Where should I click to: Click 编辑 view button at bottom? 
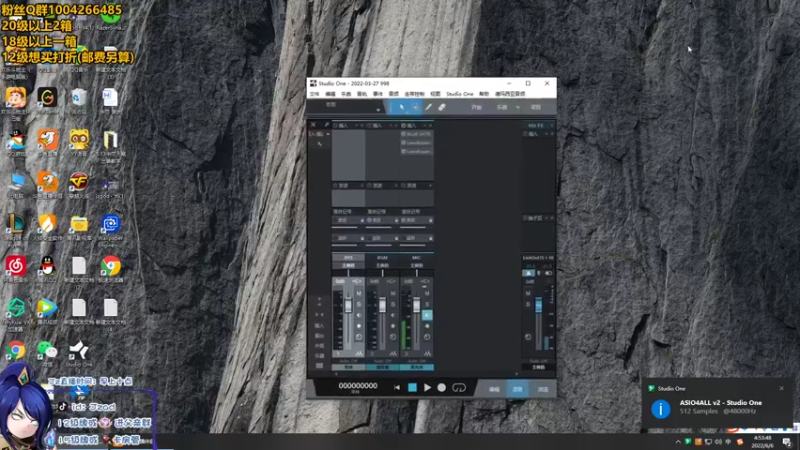[494, 389]
